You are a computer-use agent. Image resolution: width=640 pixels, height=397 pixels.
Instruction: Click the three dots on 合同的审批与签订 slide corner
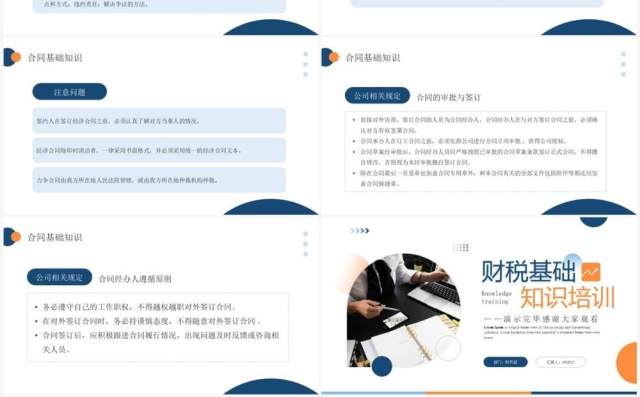[623, 64]
